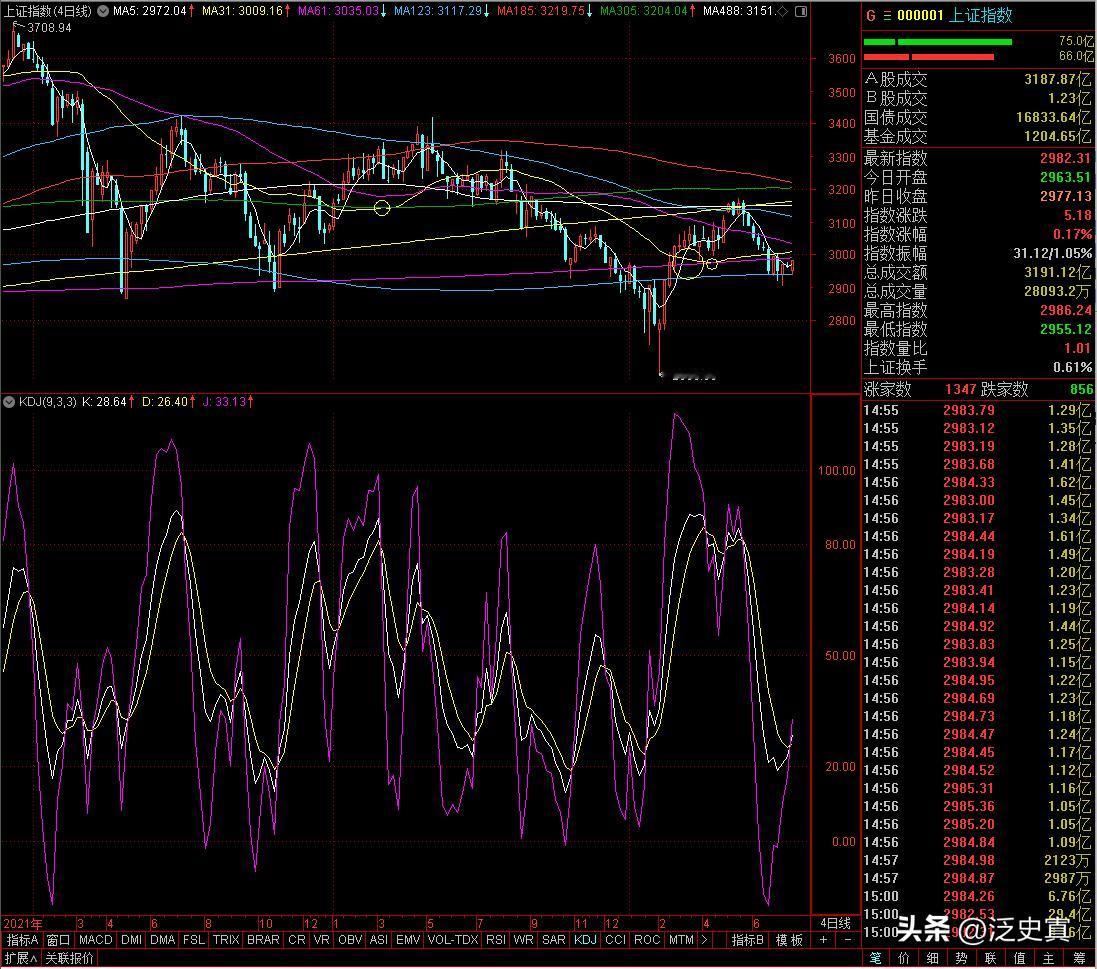The width and height of the screenshot is (1097, 969).
Task: Click the 2021年 label on time axis
Action: (22, 924)
